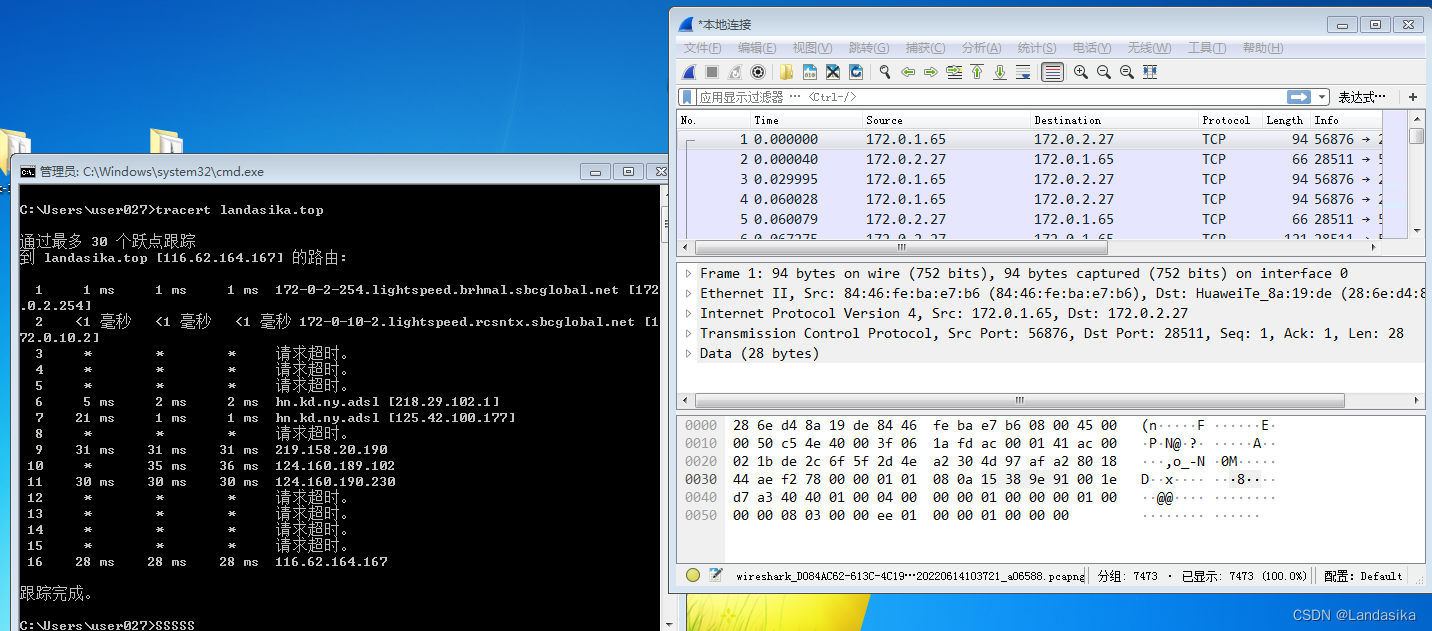
Task: Open a capture file using folder icon
Action: 787,72
